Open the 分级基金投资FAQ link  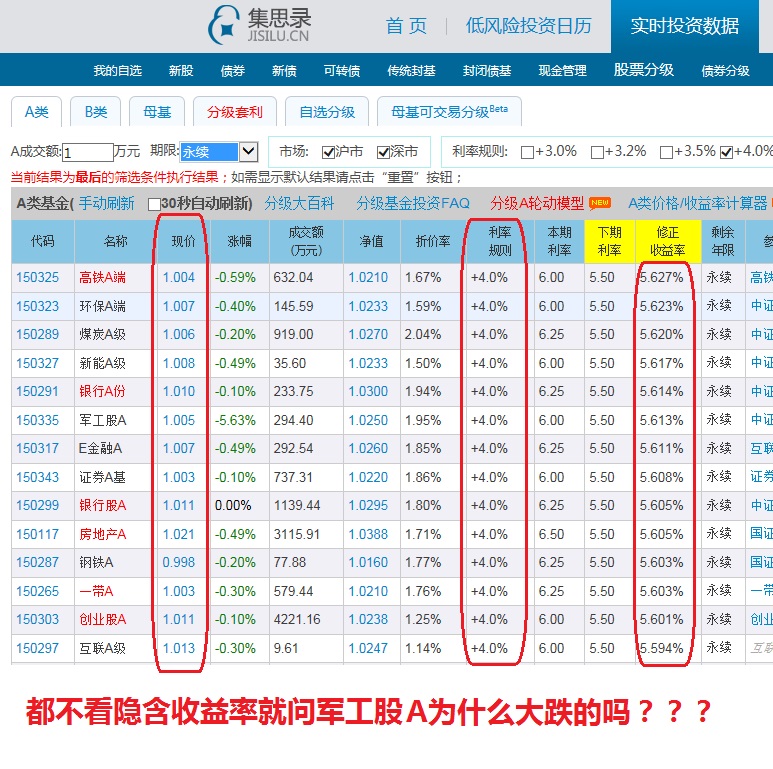click(x=413, y=203)
